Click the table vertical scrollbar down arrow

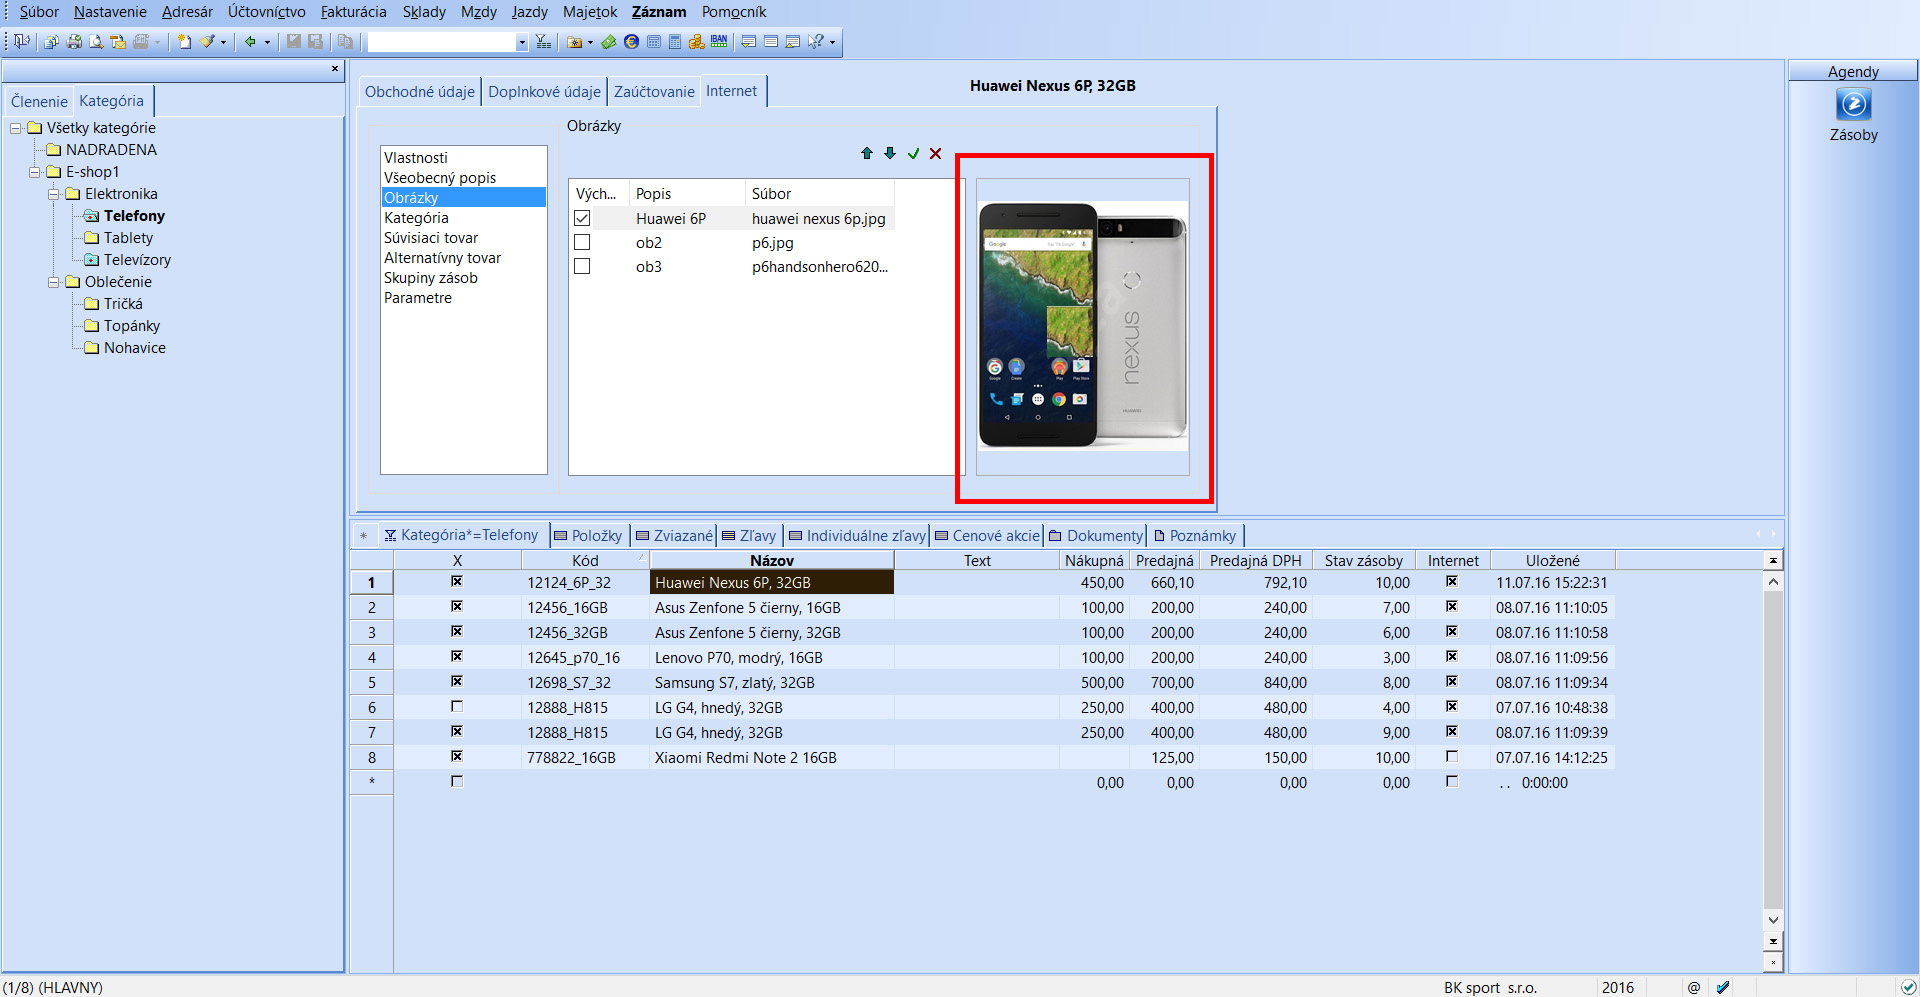coord(1773,920)
